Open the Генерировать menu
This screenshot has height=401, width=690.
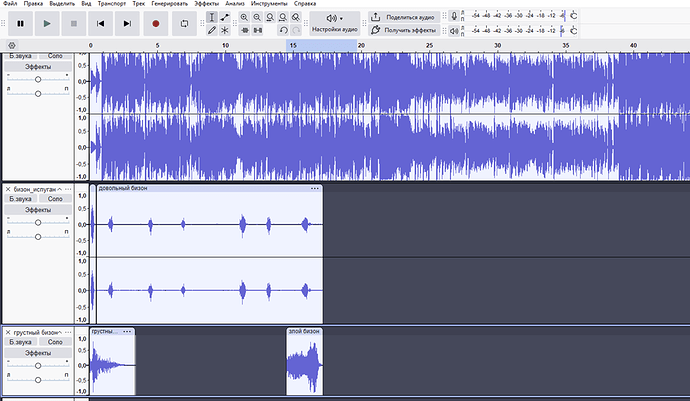pyautogui.click(x=169, y=4)
